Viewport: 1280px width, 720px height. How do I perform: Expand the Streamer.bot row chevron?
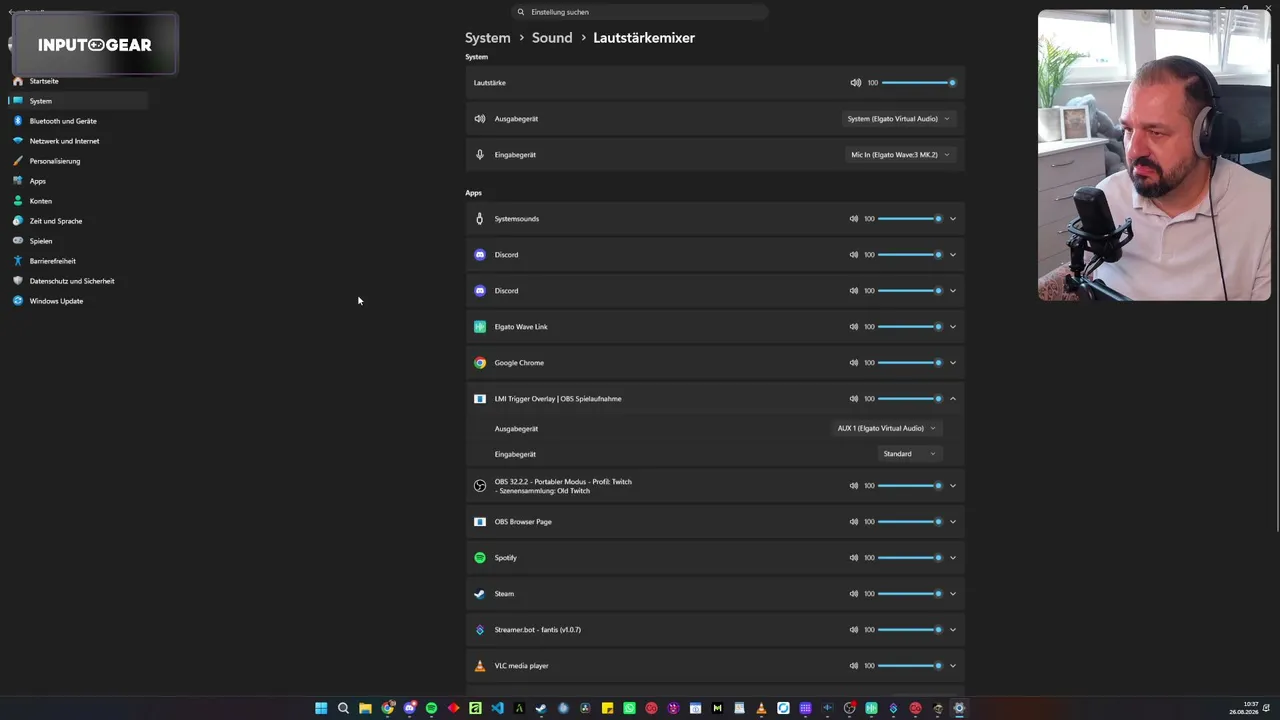pyautogui.click(x=953, y=630)
